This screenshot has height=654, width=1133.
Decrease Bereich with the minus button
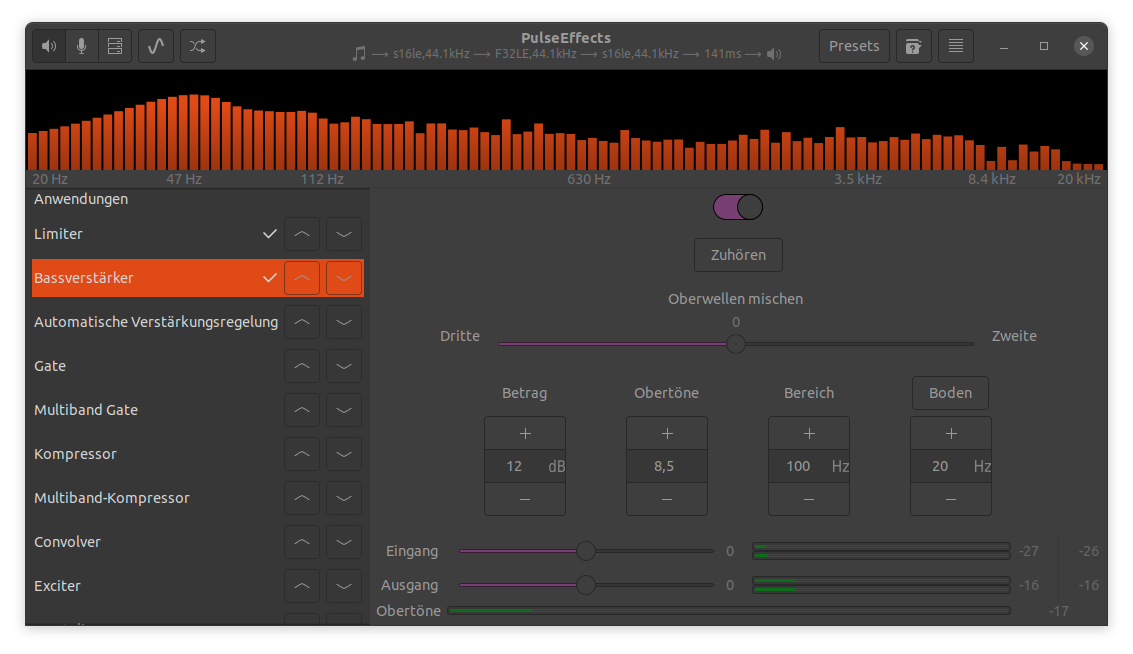pyautogui.click(x=809, y=499)
